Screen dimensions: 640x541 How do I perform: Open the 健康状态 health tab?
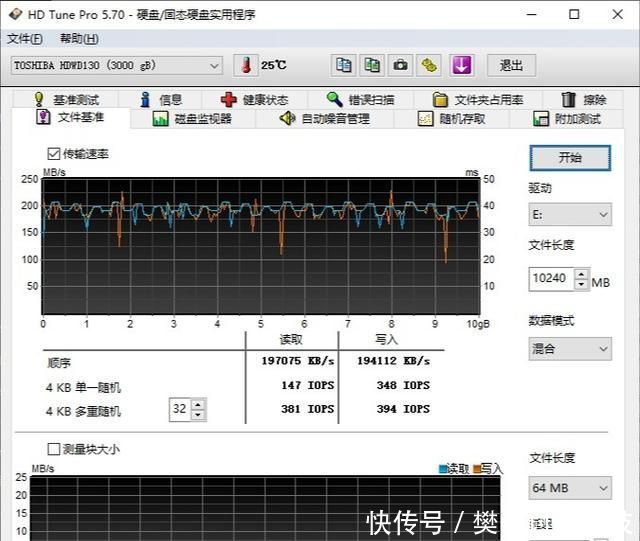coord(254,100)
